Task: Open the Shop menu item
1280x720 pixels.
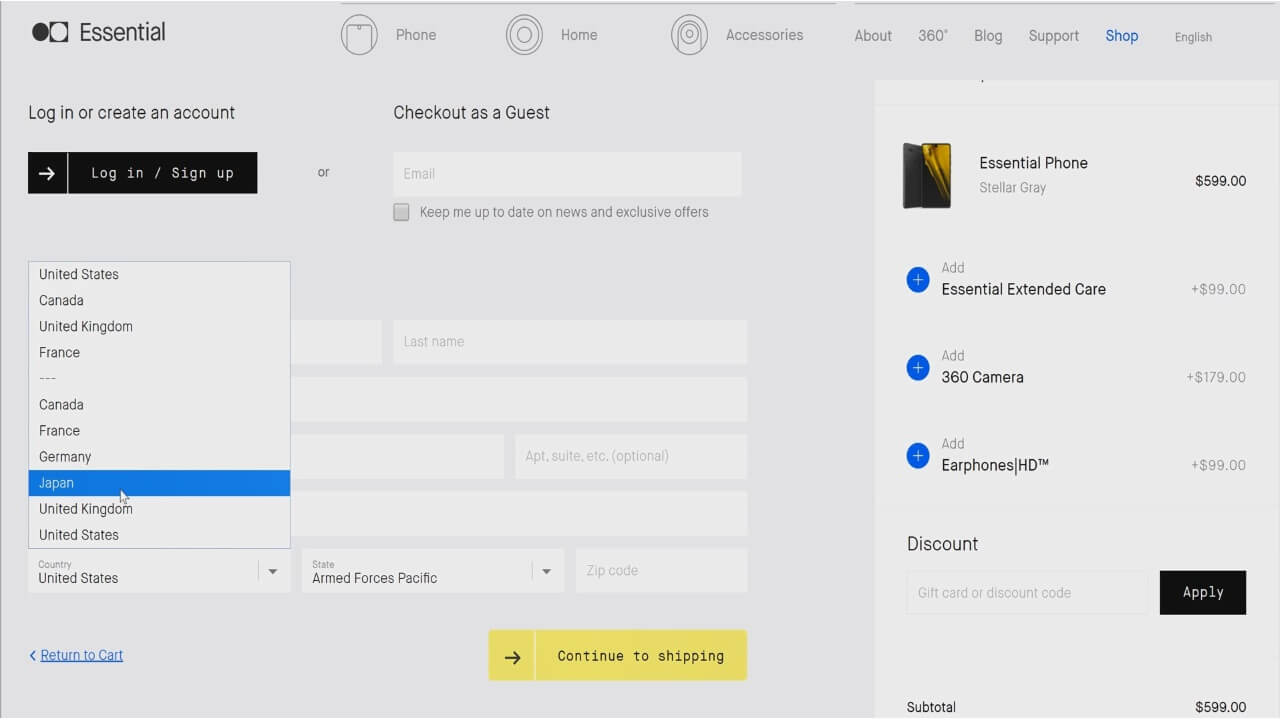Action: [x=1121, y=36]
